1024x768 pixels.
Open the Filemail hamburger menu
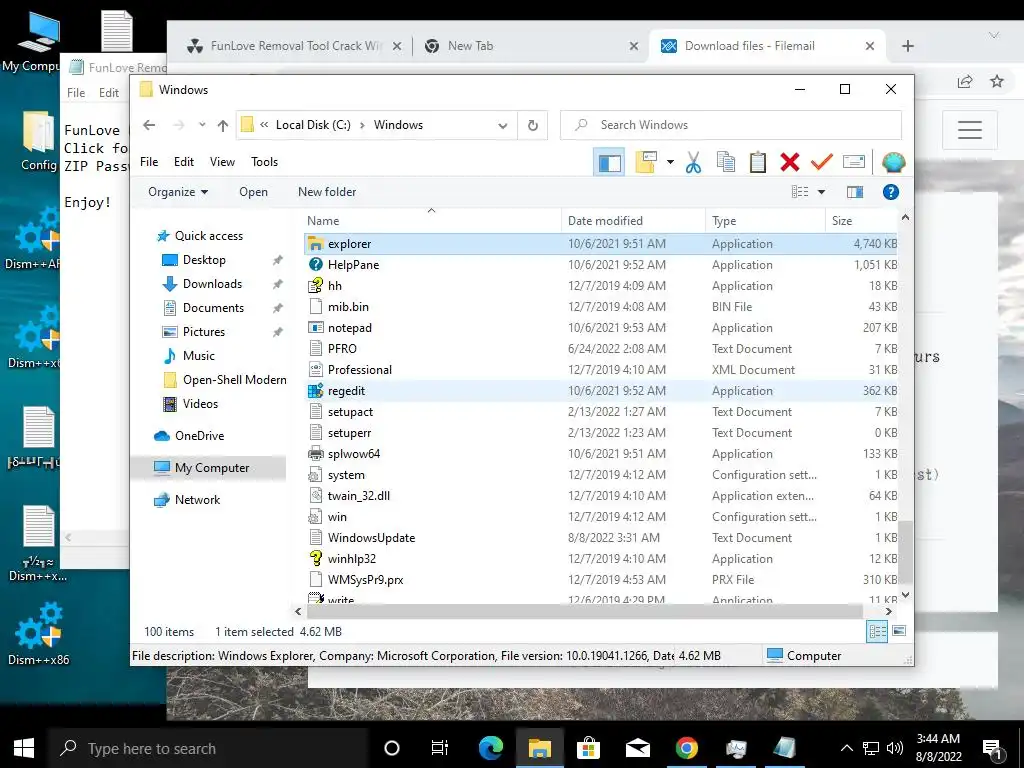click(970, 130)
